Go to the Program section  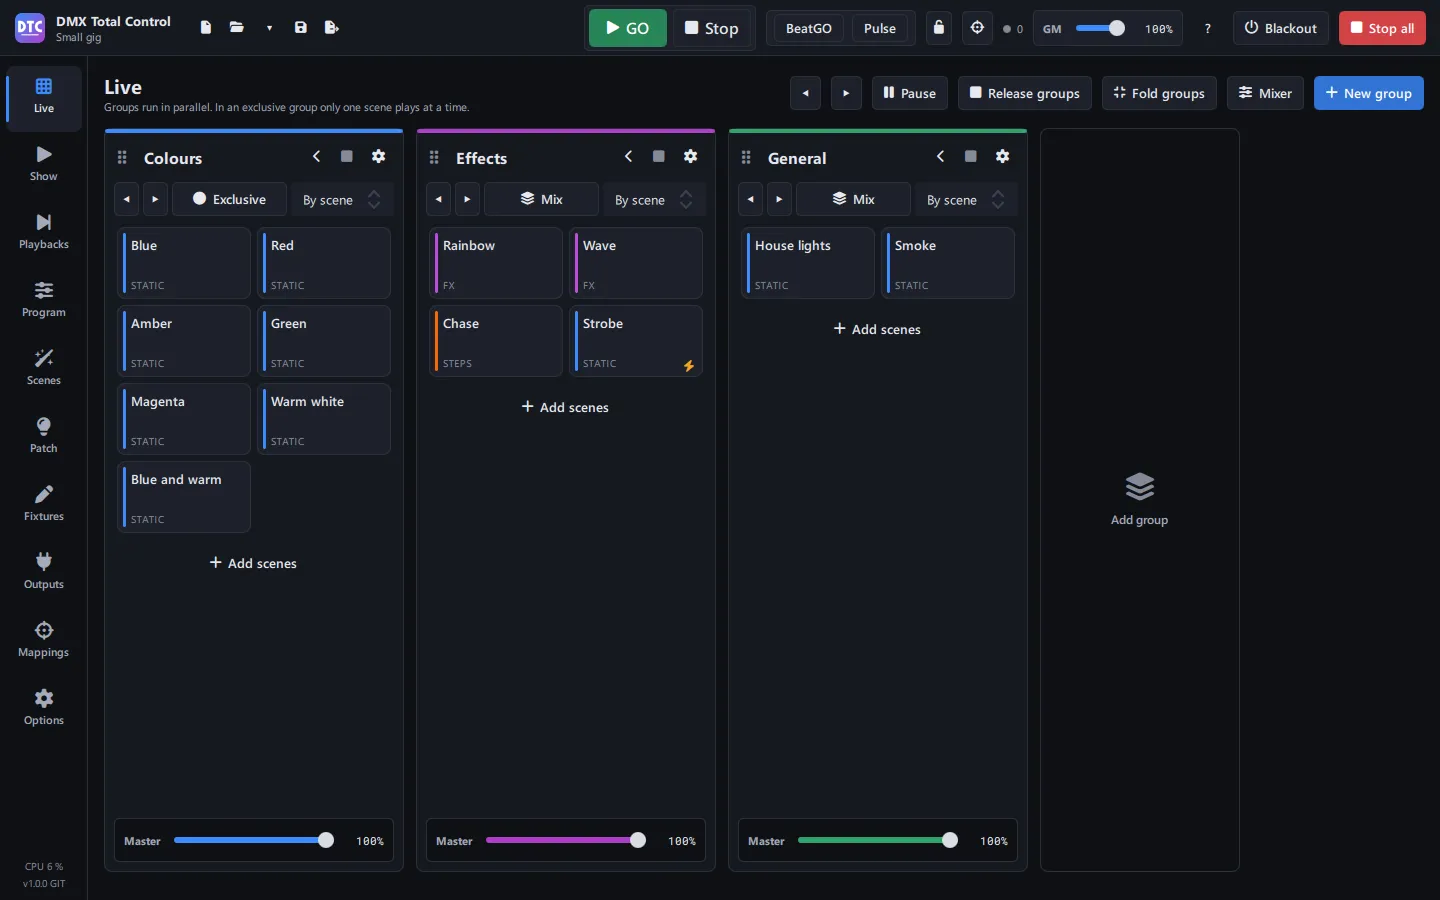point(44,300)
